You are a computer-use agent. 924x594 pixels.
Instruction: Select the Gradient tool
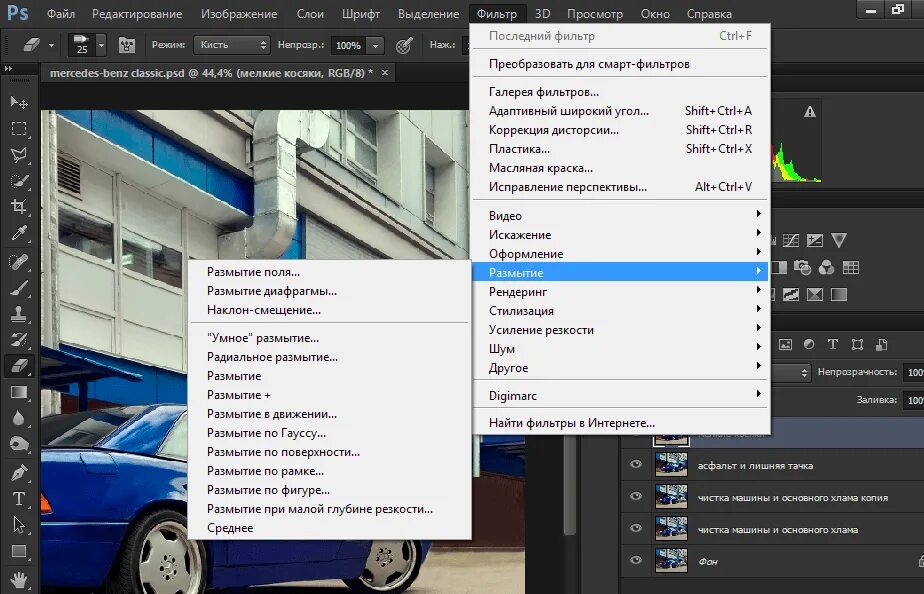coord(19,392)
